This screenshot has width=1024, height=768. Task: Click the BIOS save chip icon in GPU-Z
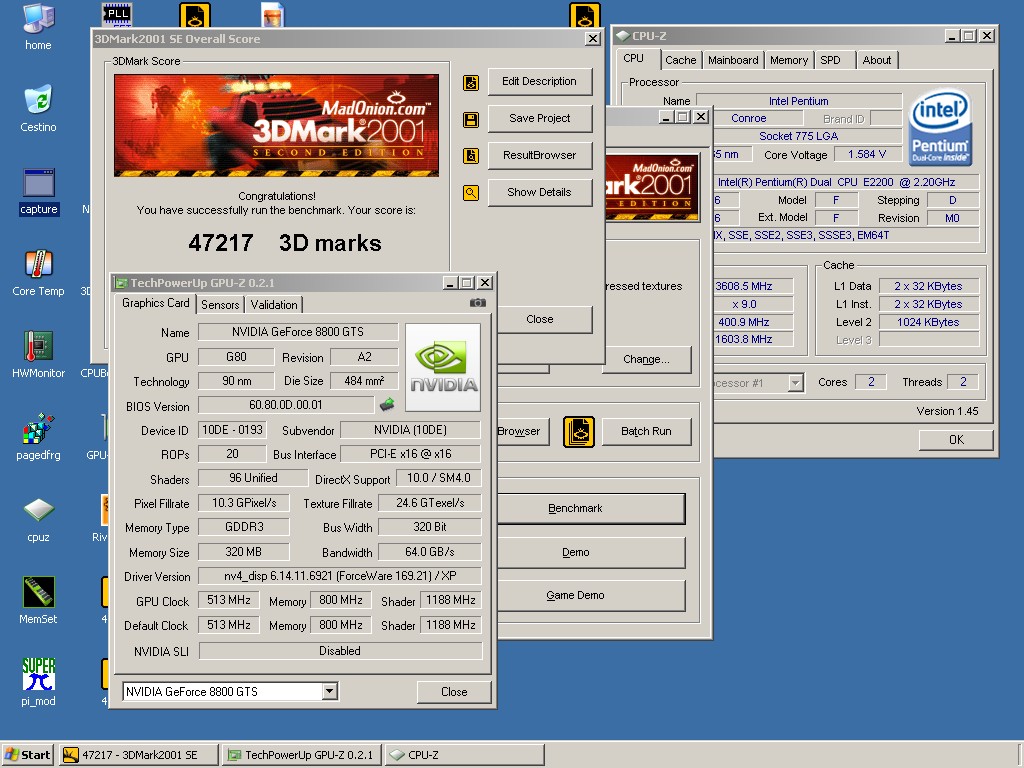coord(387,405)
